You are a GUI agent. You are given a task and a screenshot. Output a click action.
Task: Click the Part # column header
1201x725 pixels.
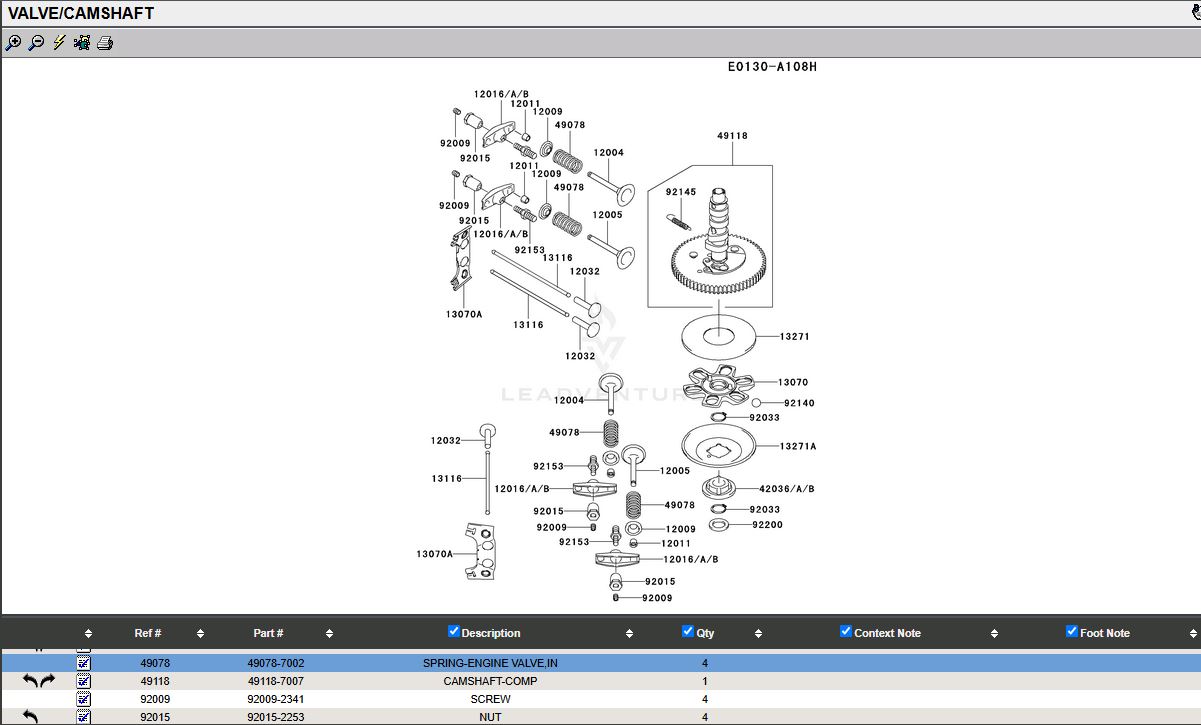(268, 633)
